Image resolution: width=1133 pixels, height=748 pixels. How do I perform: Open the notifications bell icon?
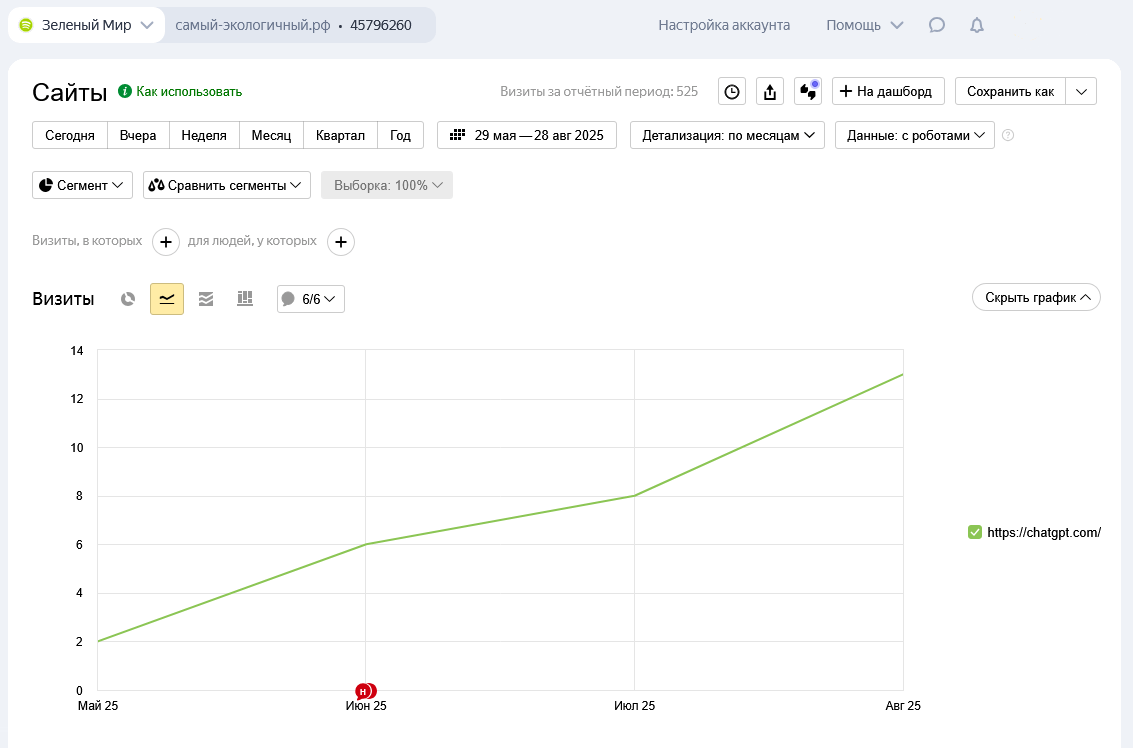(x=977, y=25)
